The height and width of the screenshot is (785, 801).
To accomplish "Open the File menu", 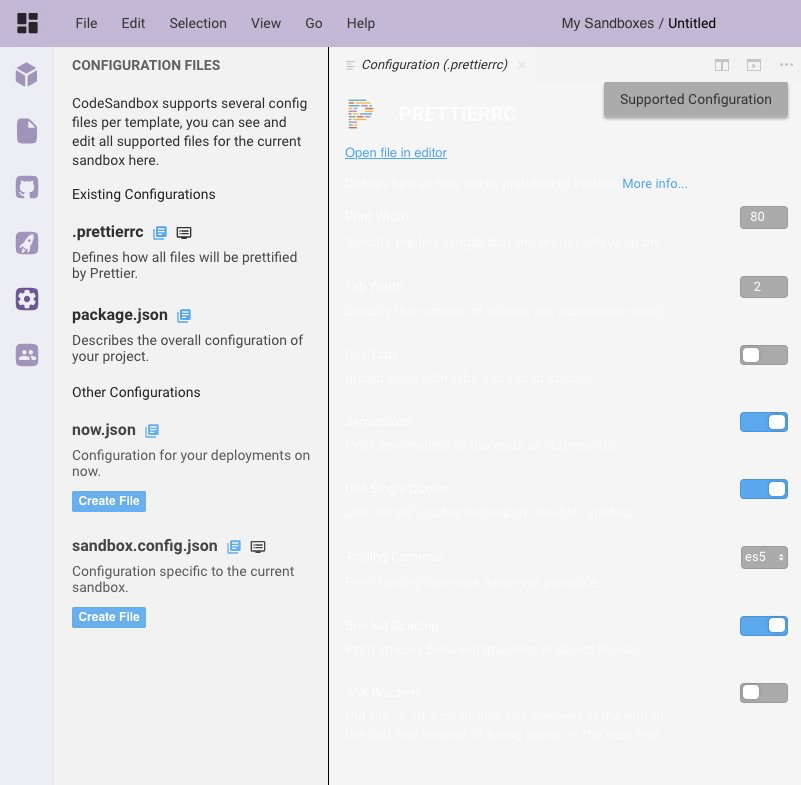I will (x=86, y=23).
